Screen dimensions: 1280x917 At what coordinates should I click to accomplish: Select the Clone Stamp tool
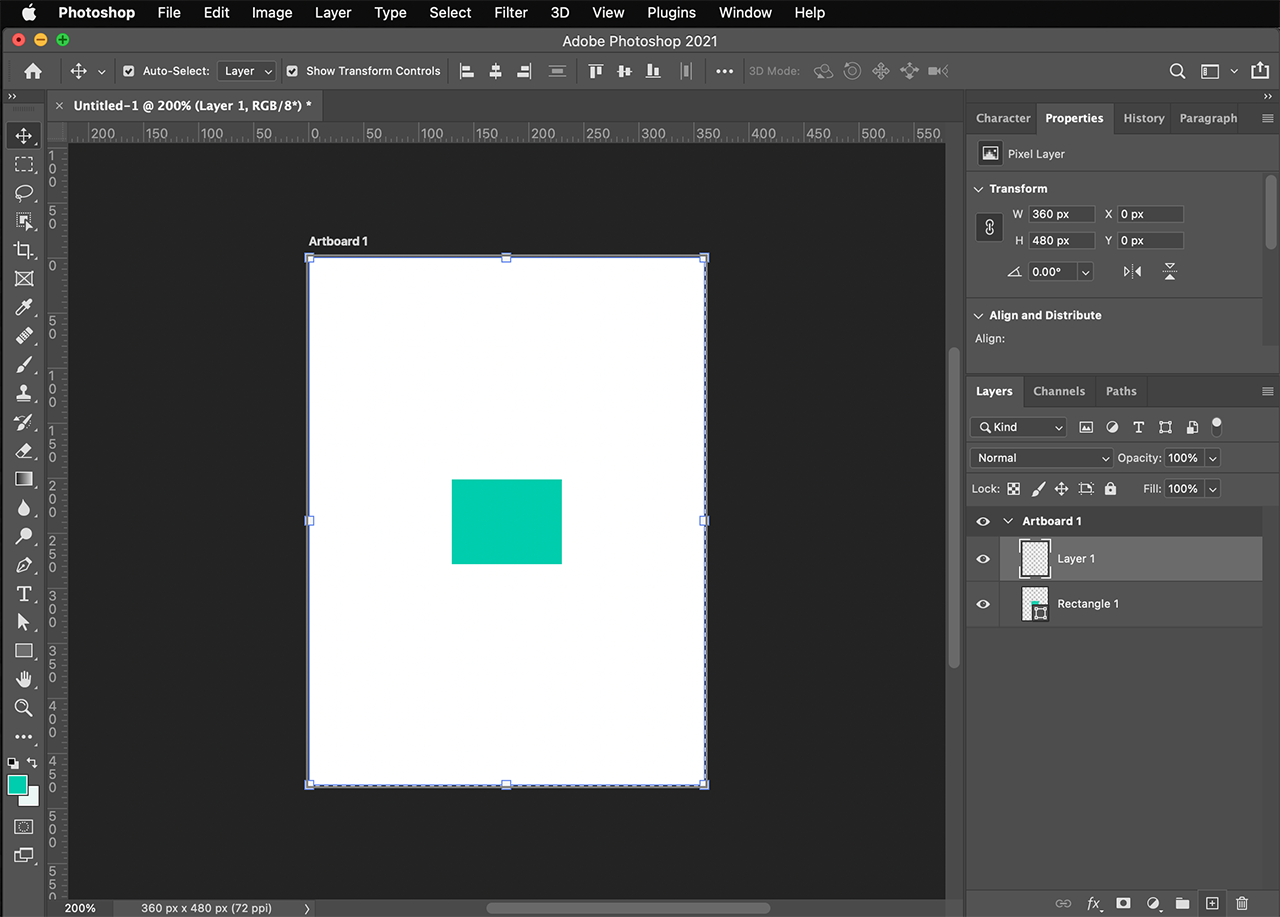point(24,393)
